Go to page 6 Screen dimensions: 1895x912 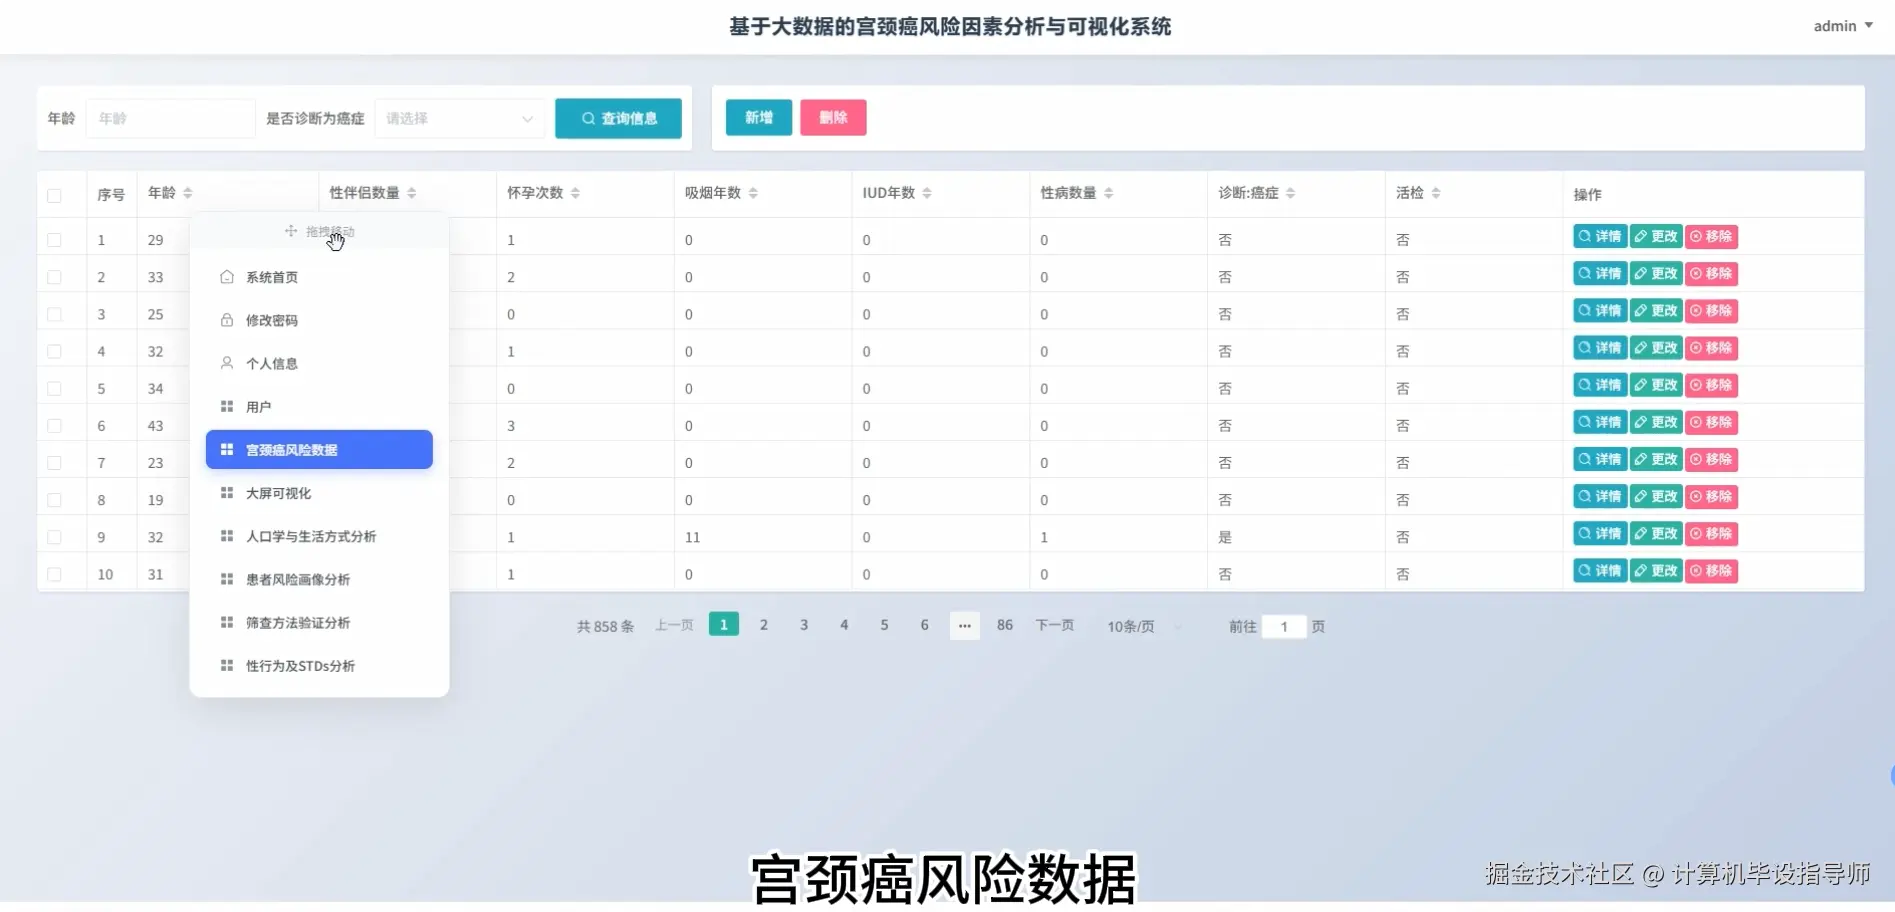coord(924,624)
